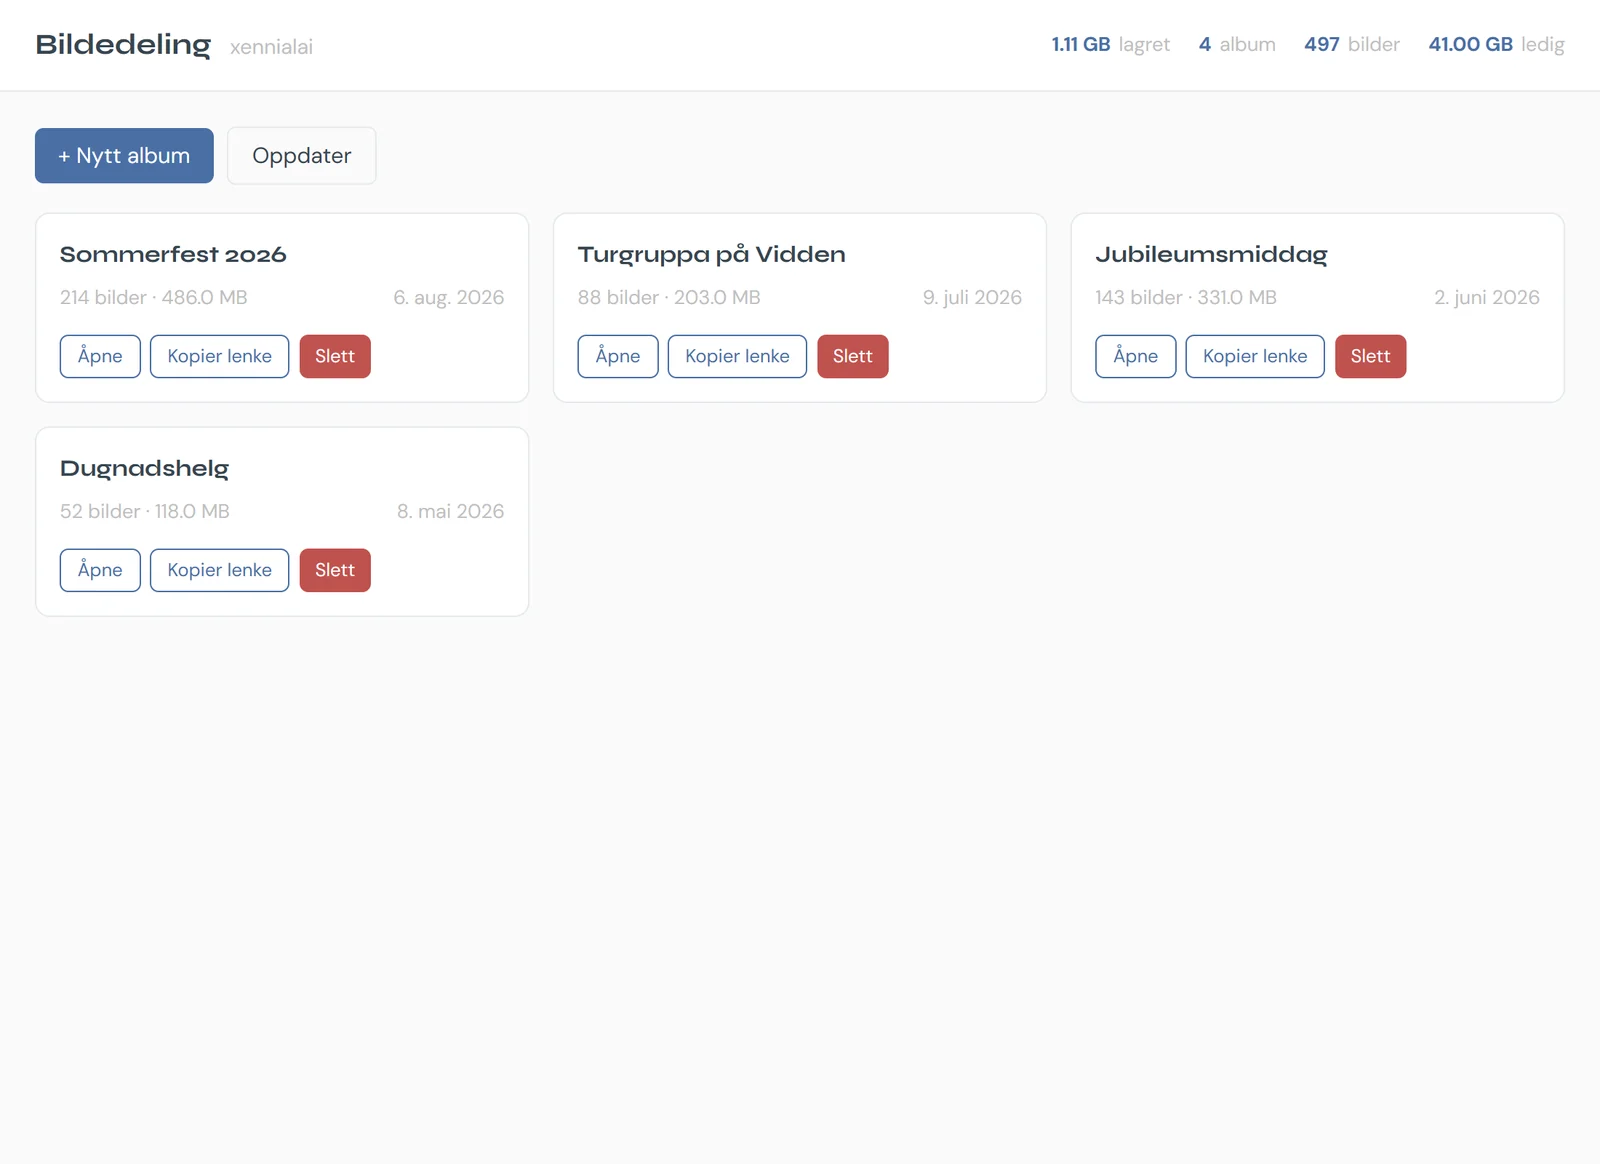The height and width of the screenshot is (1164, 1600).
Task: Click the 143 bilder · 331.0 MB text
Action: (1187, 298)
